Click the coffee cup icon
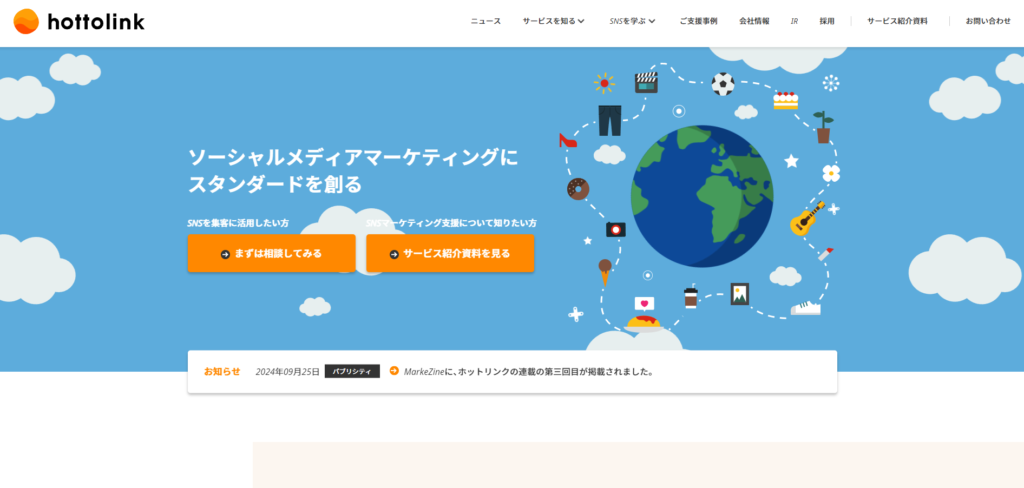1024x488 pixels. [690, 298]
